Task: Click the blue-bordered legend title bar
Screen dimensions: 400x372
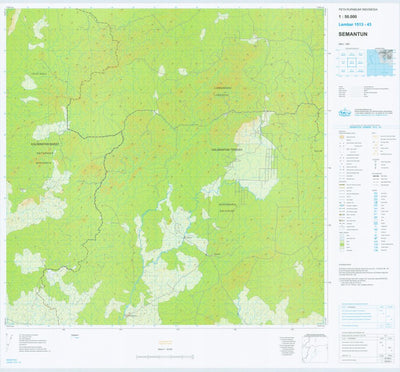Action: [366, 127]
